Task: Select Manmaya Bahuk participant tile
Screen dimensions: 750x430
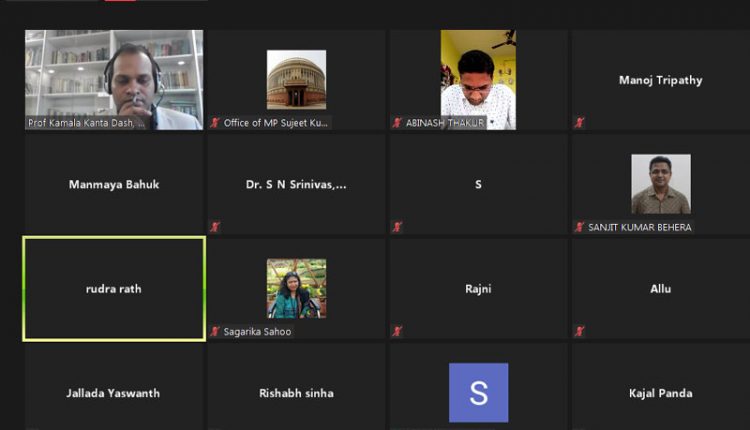Action: 114,184
